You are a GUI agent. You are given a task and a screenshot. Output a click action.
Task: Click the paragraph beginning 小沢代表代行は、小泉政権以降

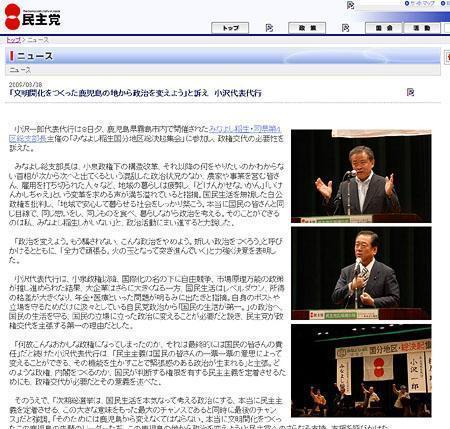click(x=147, y=302)
